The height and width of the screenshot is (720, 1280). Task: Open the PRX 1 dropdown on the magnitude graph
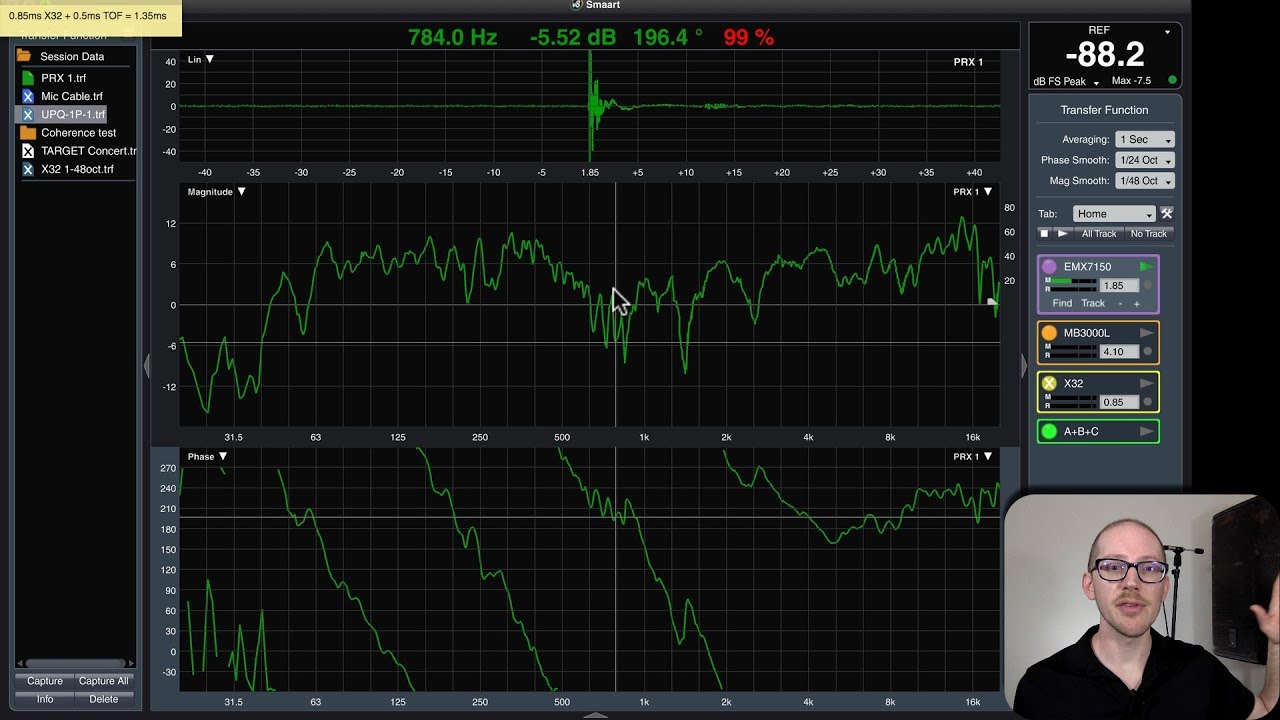tap(972, 192)
